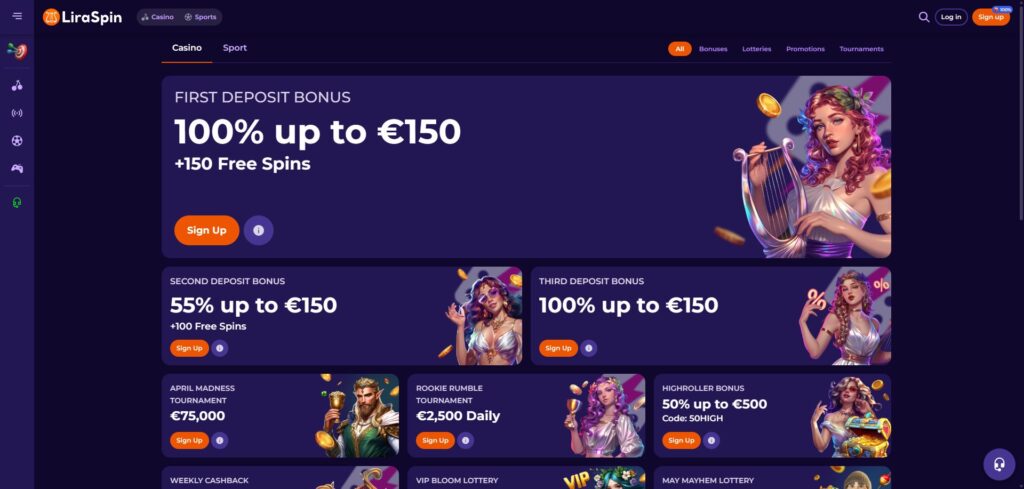Show info for Highroller Bonus

711,441
